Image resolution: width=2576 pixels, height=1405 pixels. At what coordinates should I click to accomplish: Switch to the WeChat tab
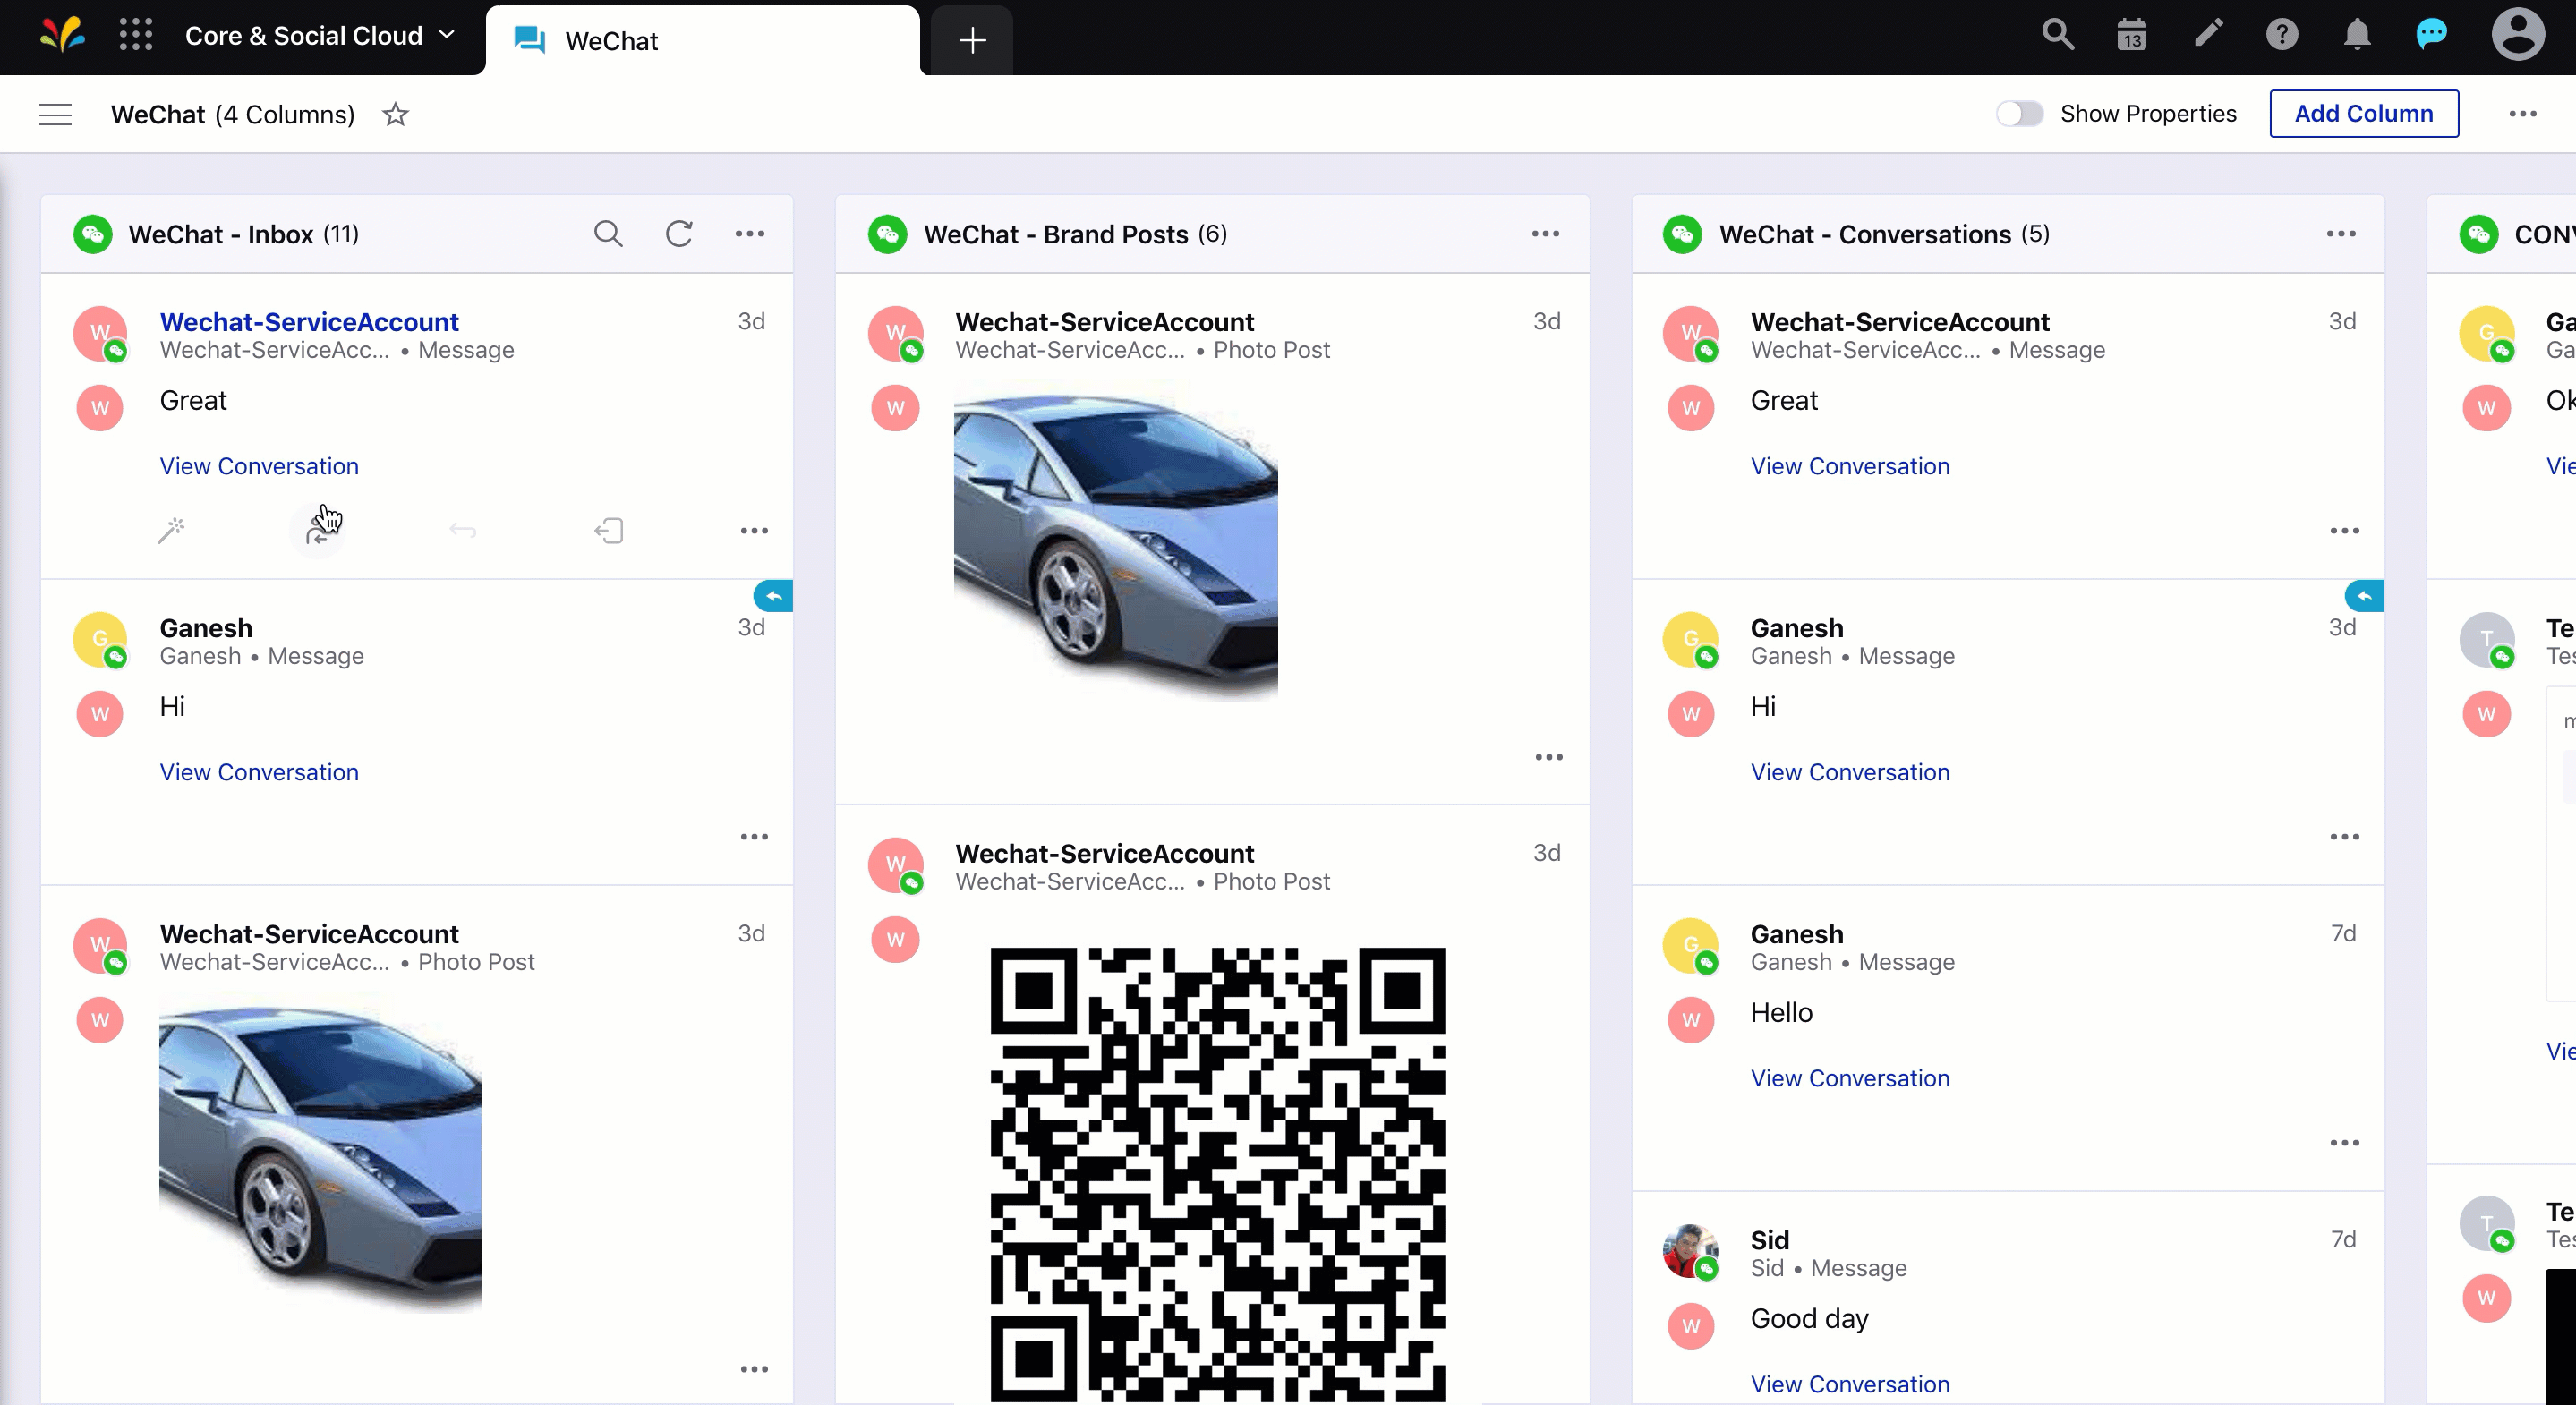(702, 41)
